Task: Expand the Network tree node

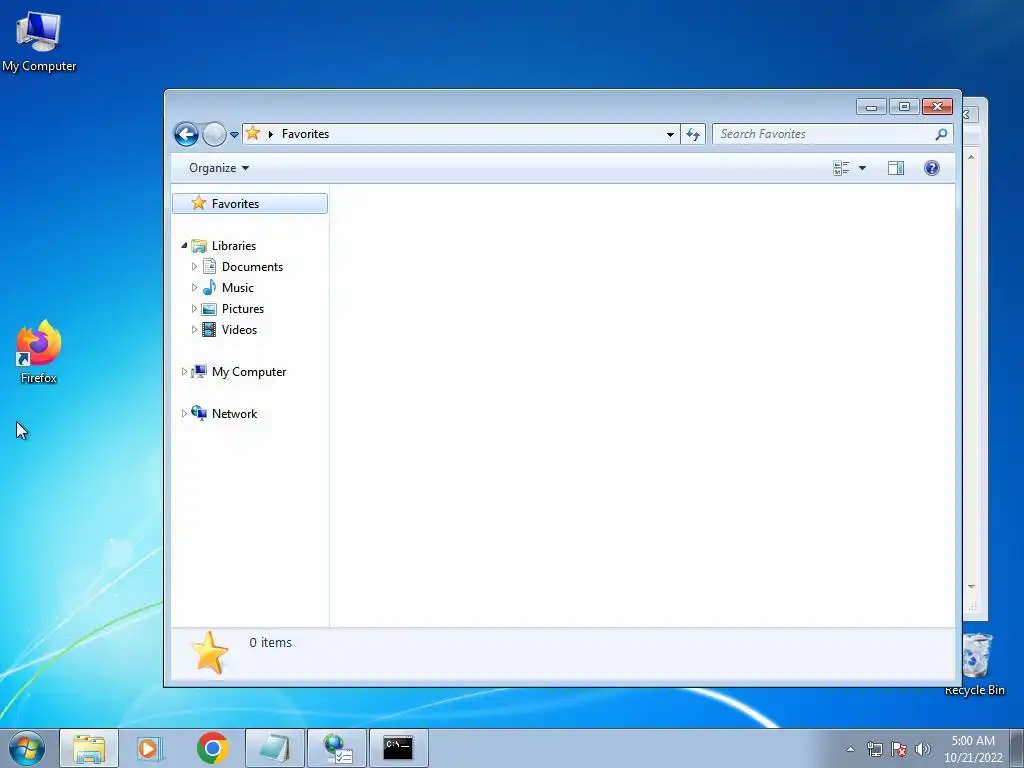Action: (x=184, y=413)
